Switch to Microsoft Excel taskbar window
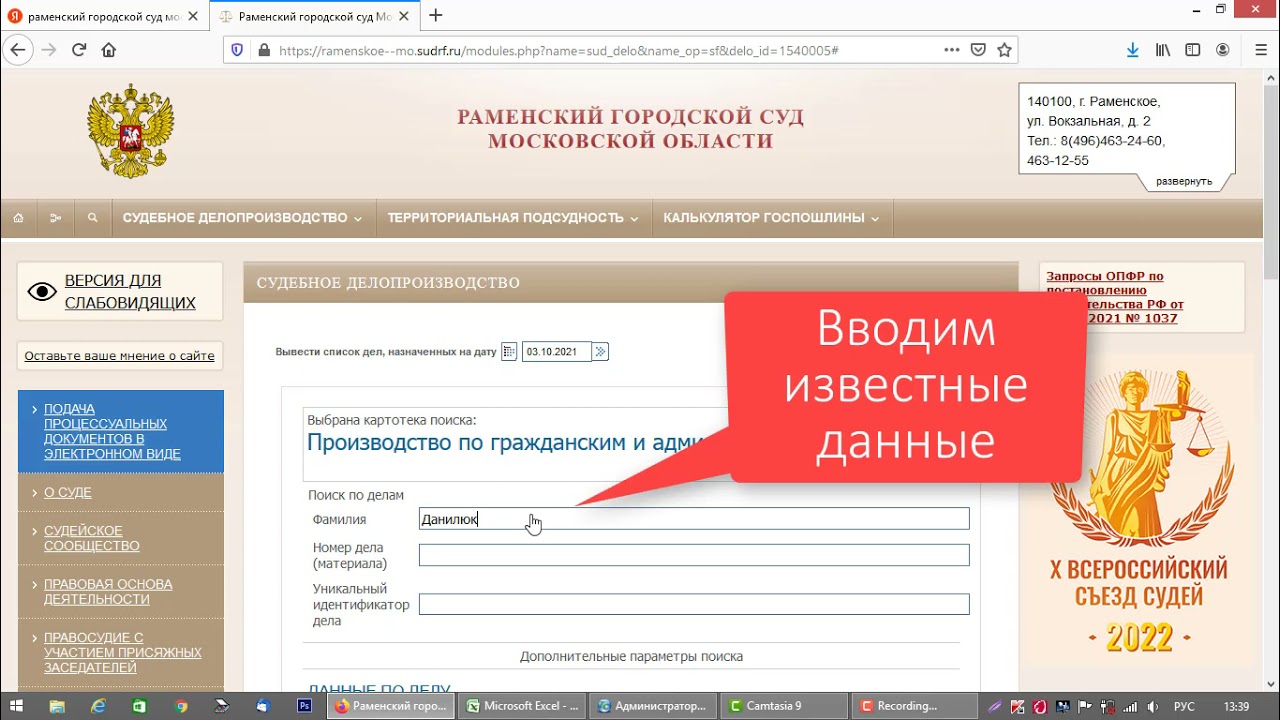1280x720 pixels. pyautogui.click(x=523, y=706)
